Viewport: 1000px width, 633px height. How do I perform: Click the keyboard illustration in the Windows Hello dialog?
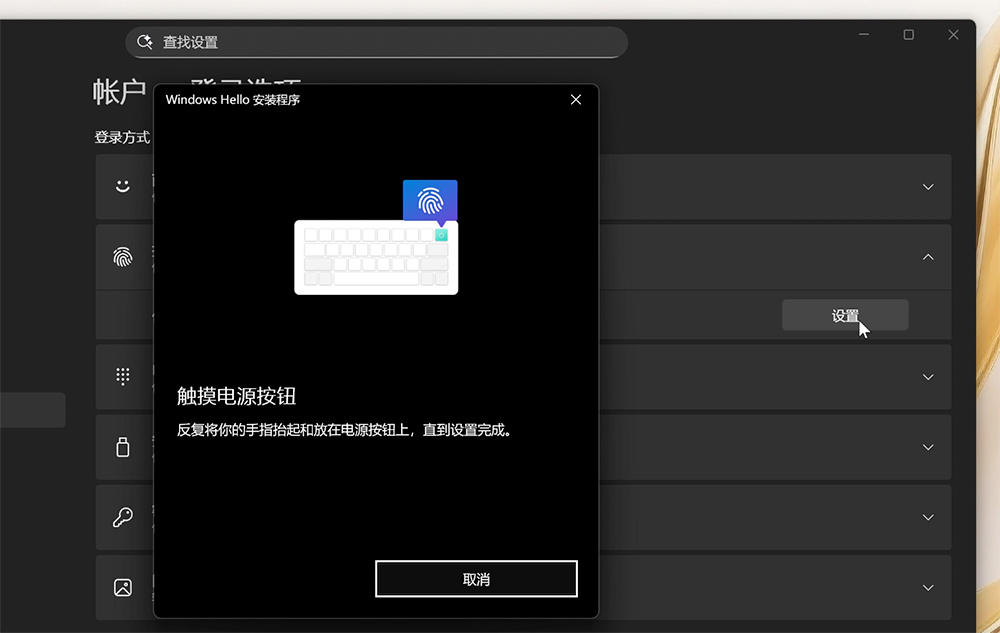point(376,258)
